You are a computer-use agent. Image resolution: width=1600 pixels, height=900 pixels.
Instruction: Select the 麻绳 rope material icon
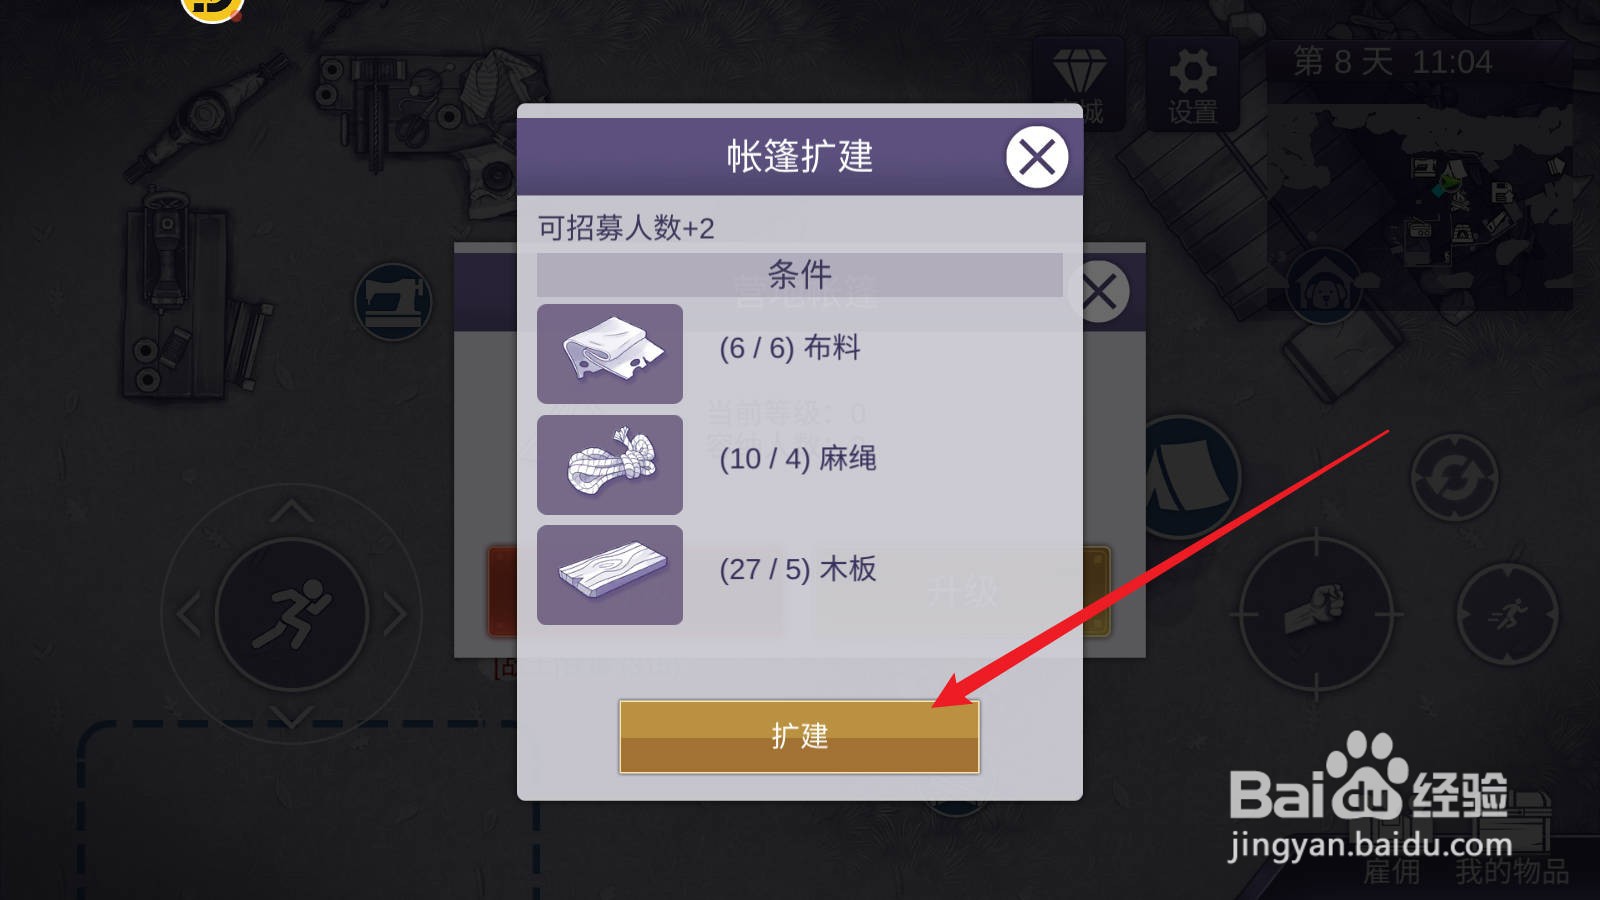click(x=610, y=465)
